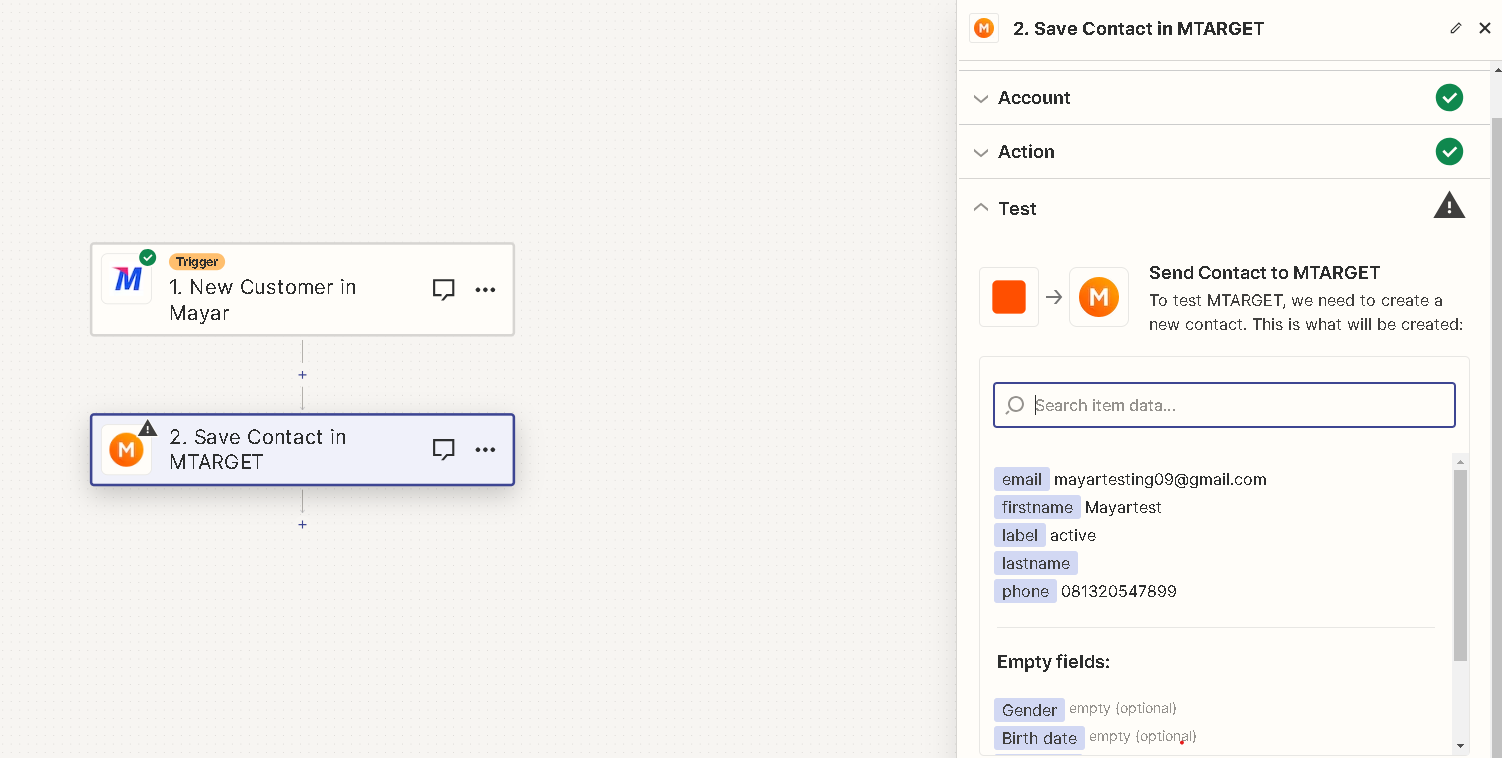Click the MTARGET icon in the panel header
The image size is (1502, 758).
point(984,29)
